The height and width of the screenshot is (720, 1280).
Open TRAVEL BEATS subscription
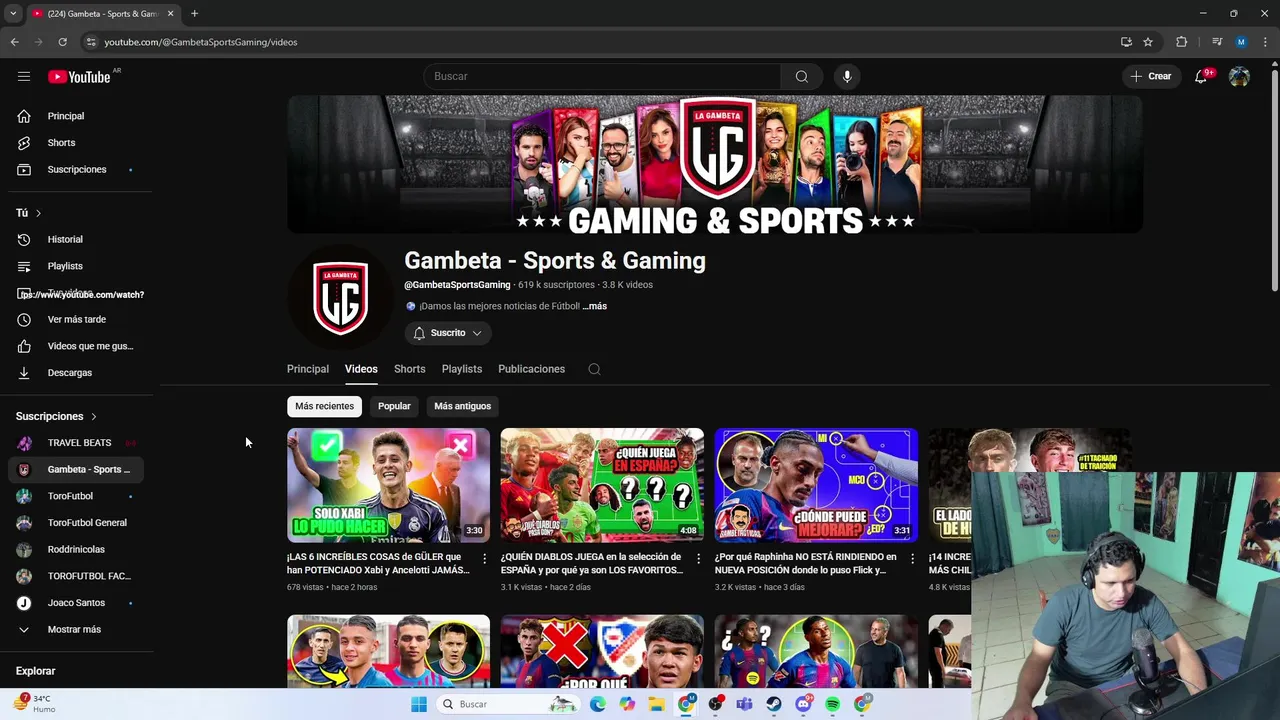[80, 443]
